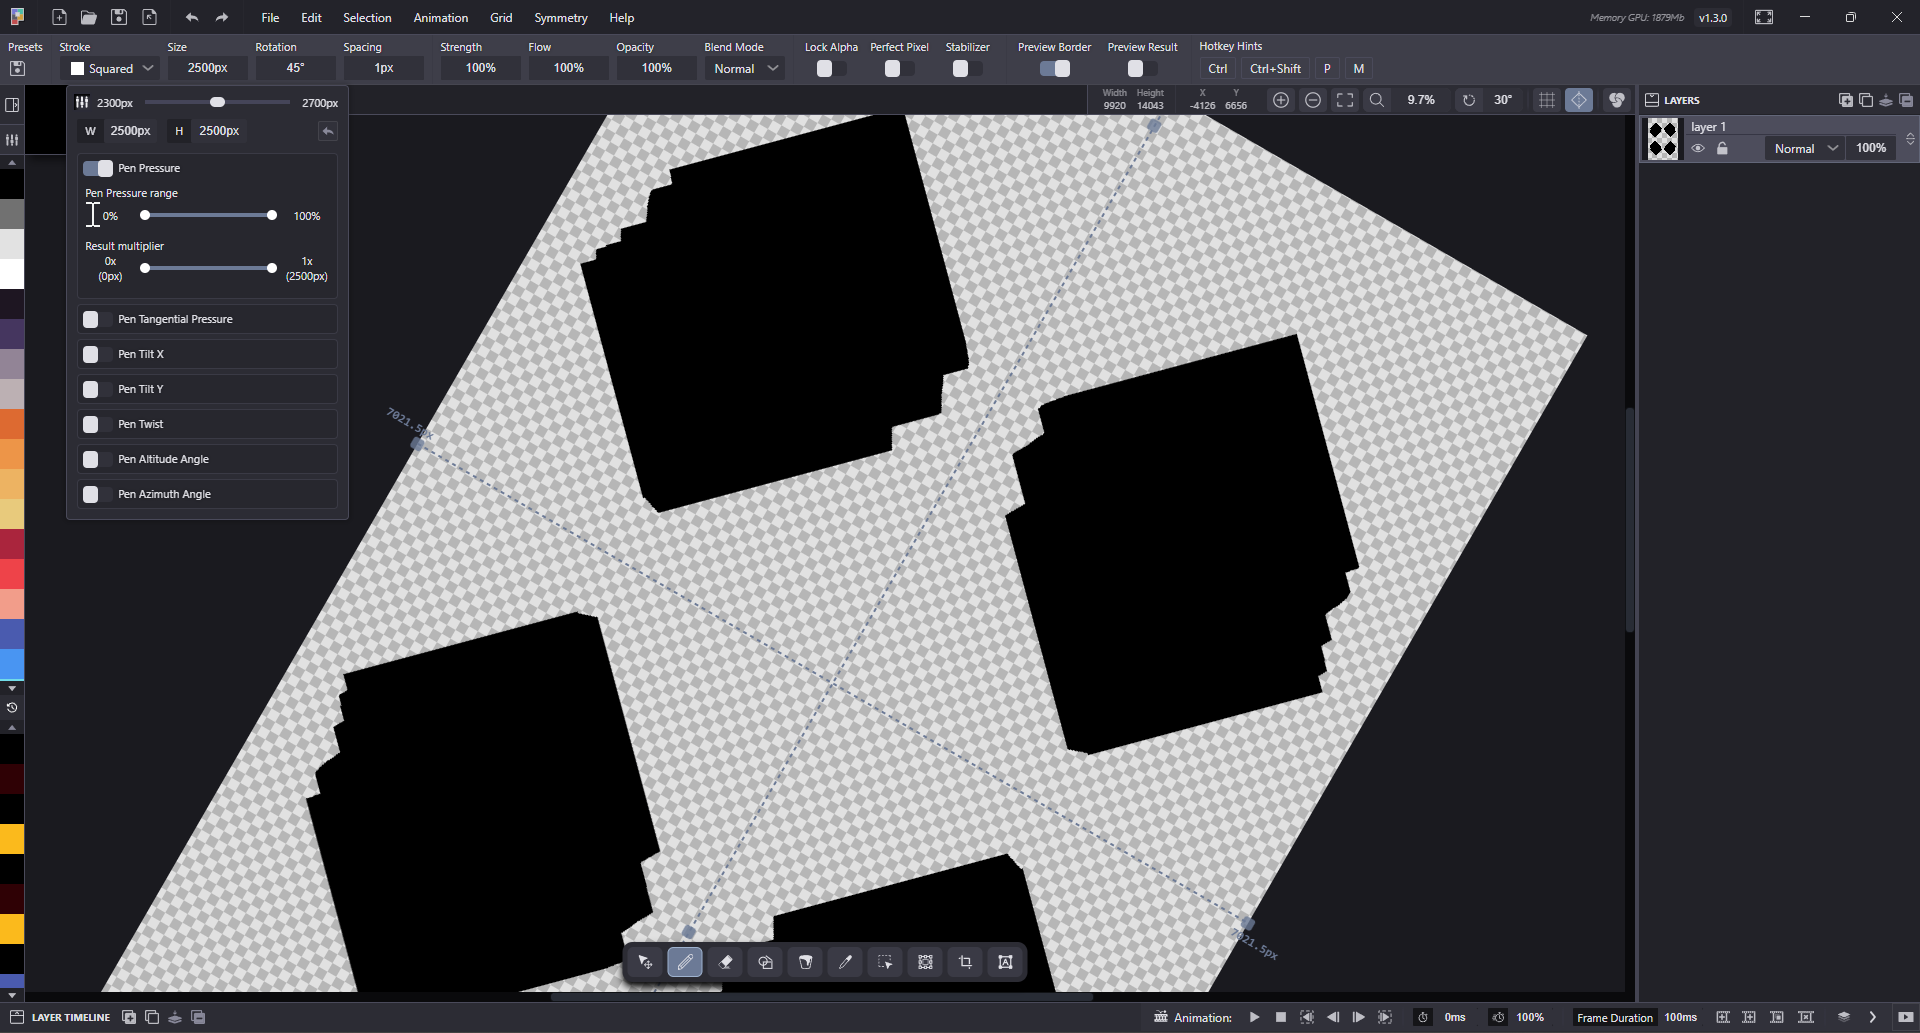
Task: Hide layer 1 using the eye icon
Action: click(x=1698, y=148)
